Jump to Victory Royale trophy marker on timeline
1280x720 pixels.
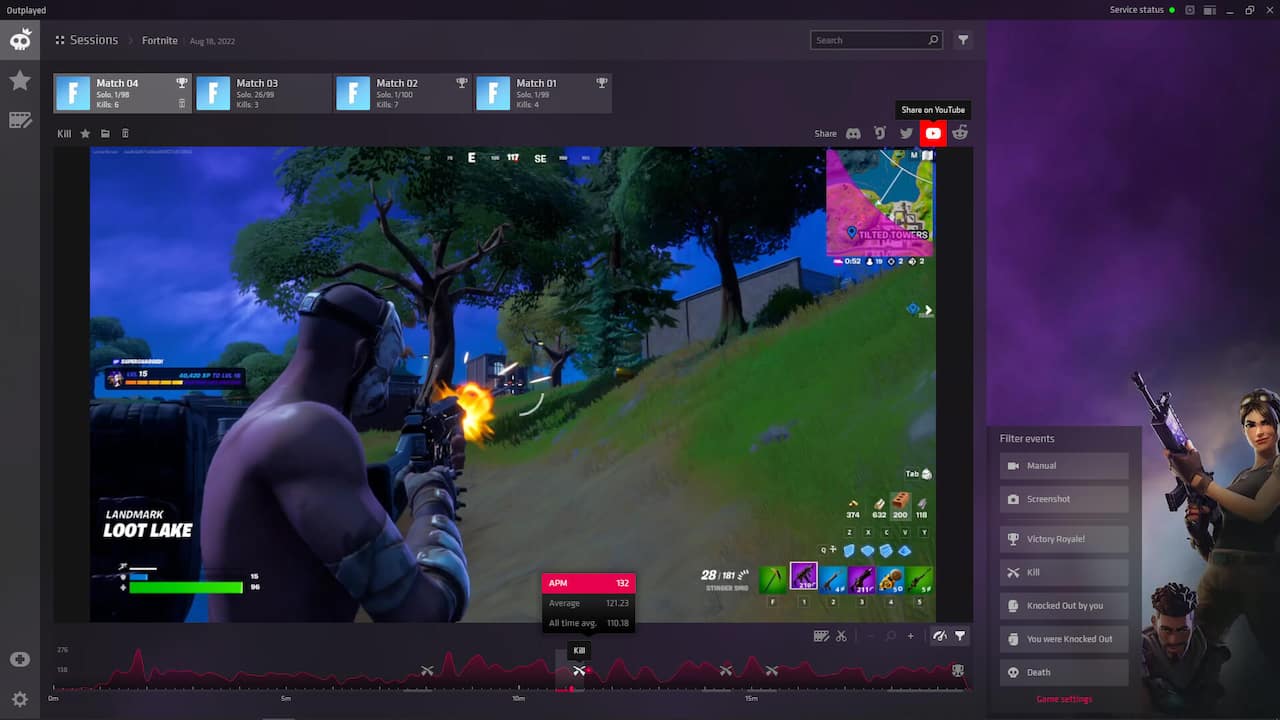coord(957,670)
